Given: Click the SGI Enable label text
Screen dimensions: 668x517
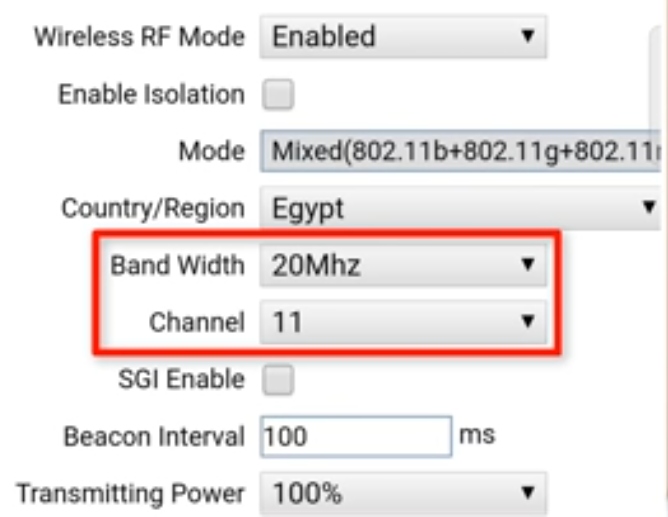Looking at the screenshot, I should (x=181, y=379).
